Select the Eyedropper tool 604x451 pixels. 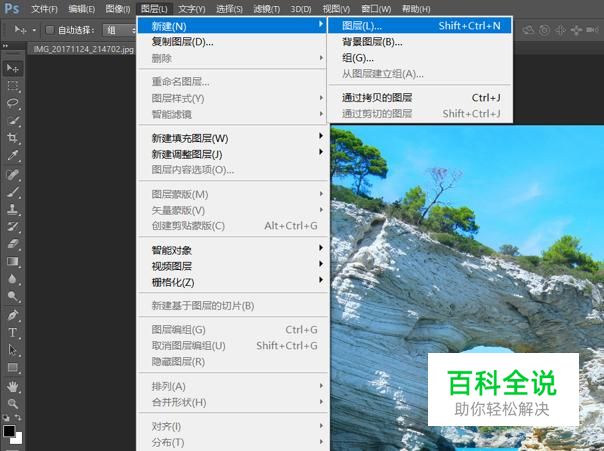(13, 155)
